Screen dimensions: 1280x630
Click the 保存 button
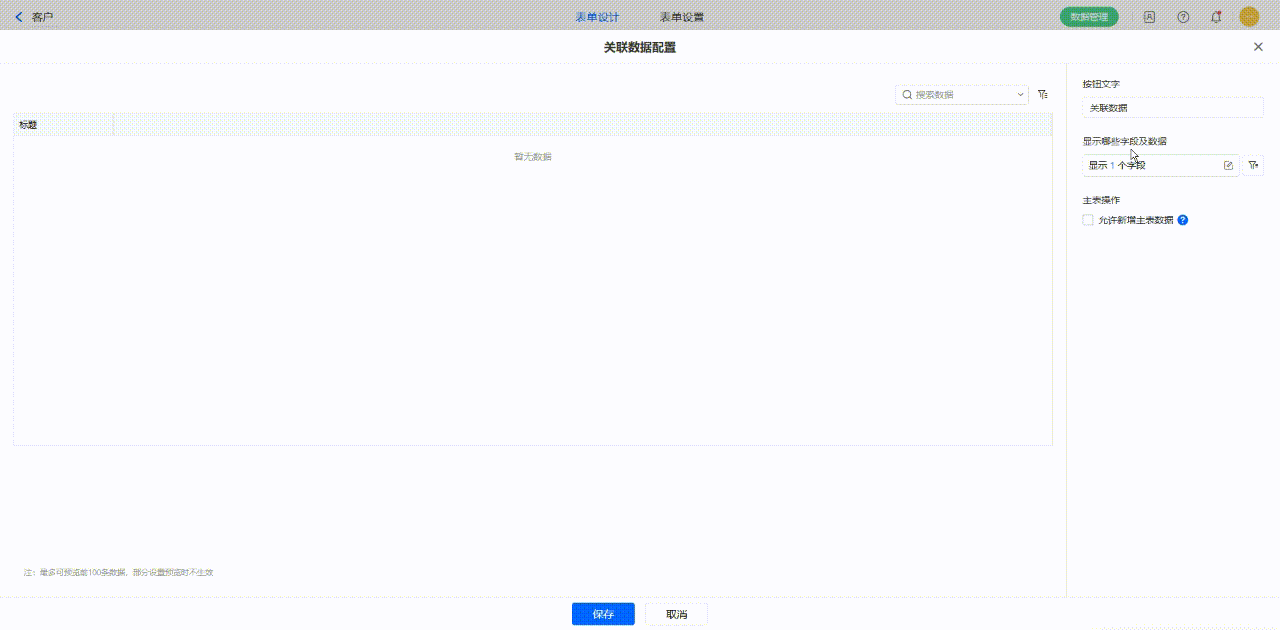click(603, 614)
